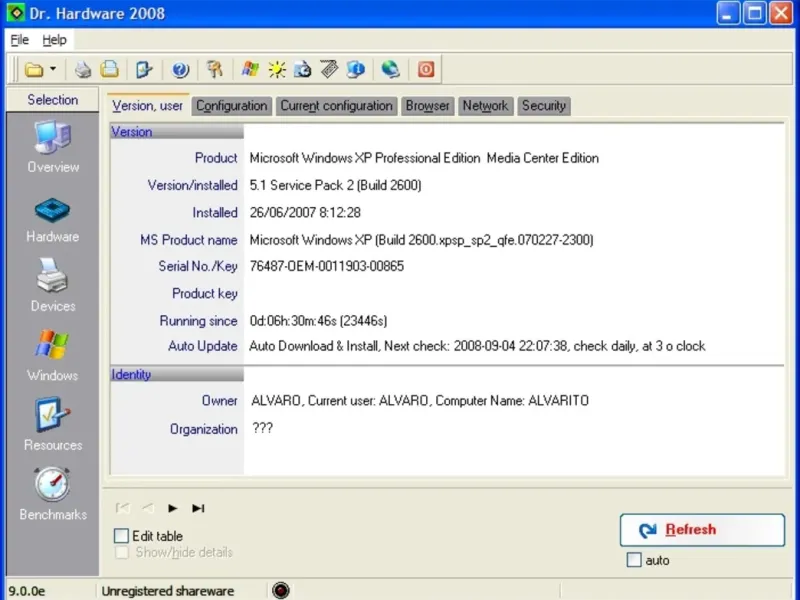Click the Selection header in sidebar

tap(53, 99)
